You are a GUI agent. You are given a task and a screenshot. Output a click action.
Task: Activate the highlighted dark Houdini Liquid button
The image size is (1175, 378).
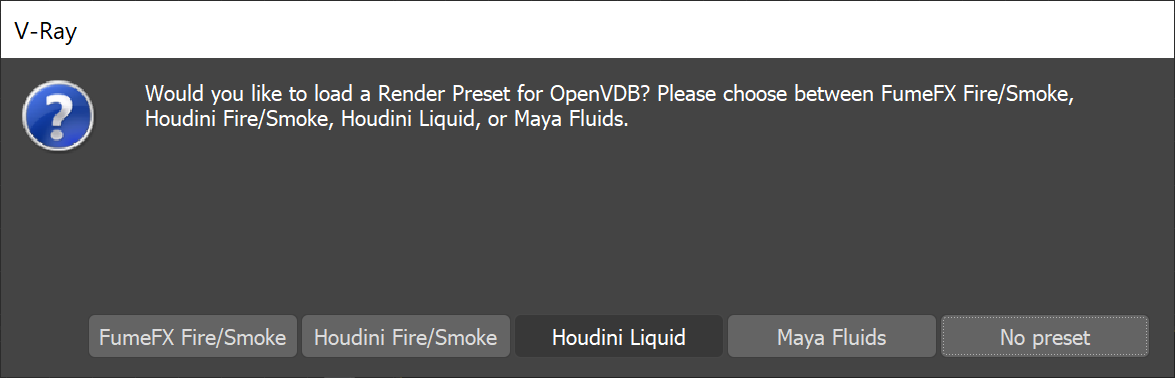[619, 336]
